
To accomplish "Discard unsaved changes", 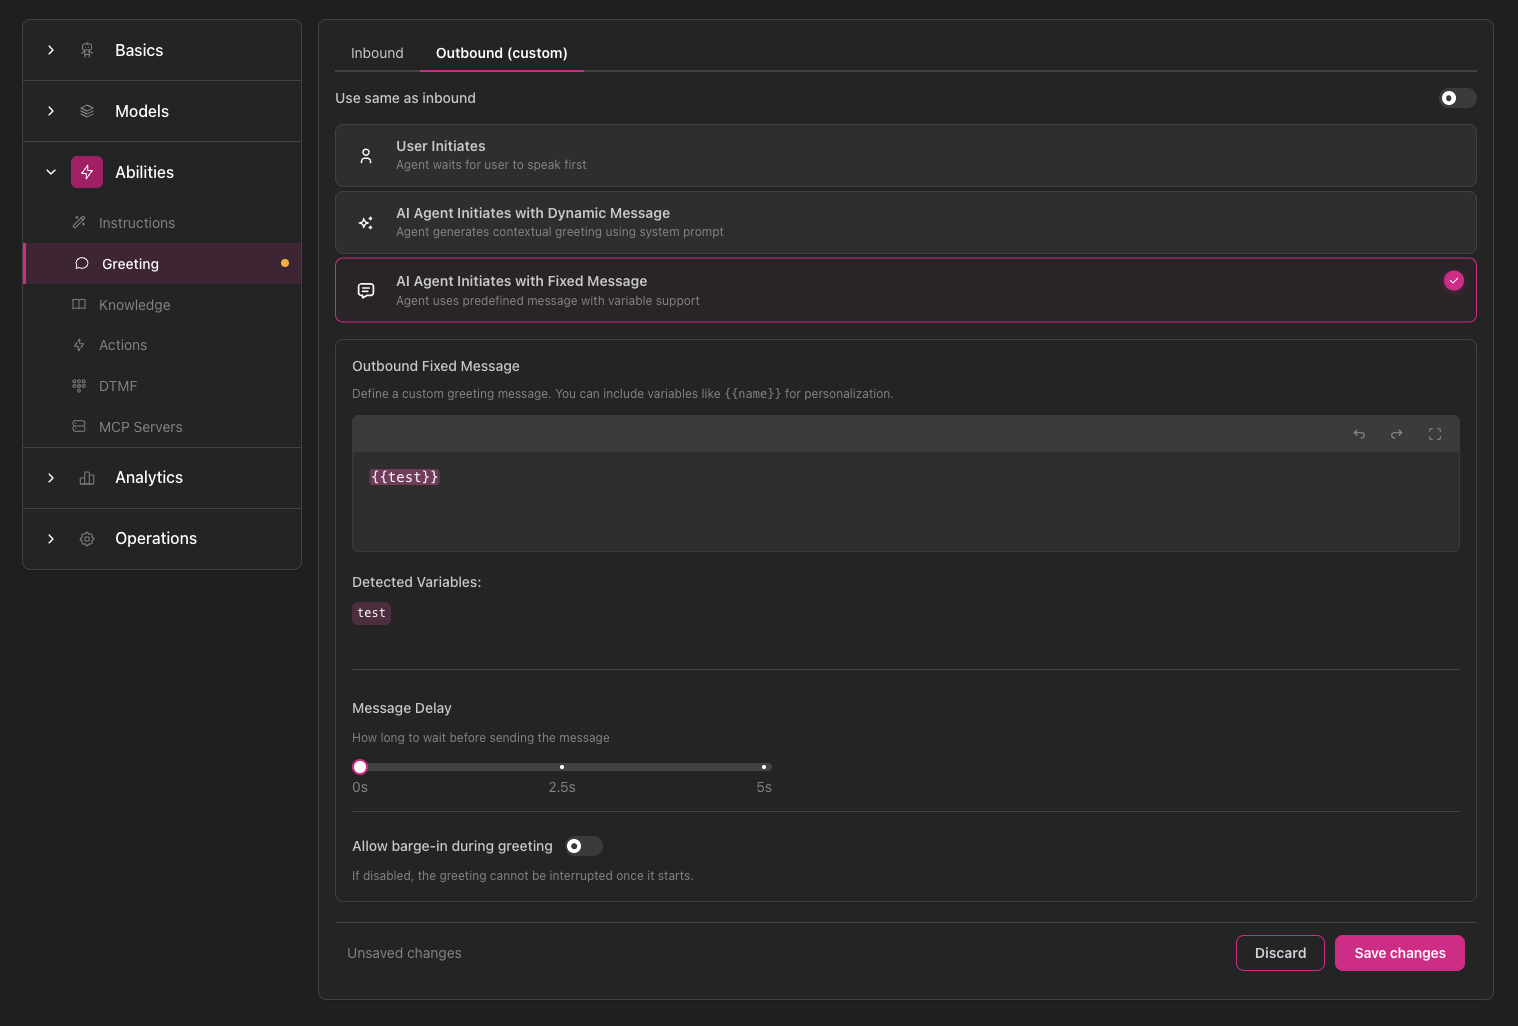I will click(1280, 953).
